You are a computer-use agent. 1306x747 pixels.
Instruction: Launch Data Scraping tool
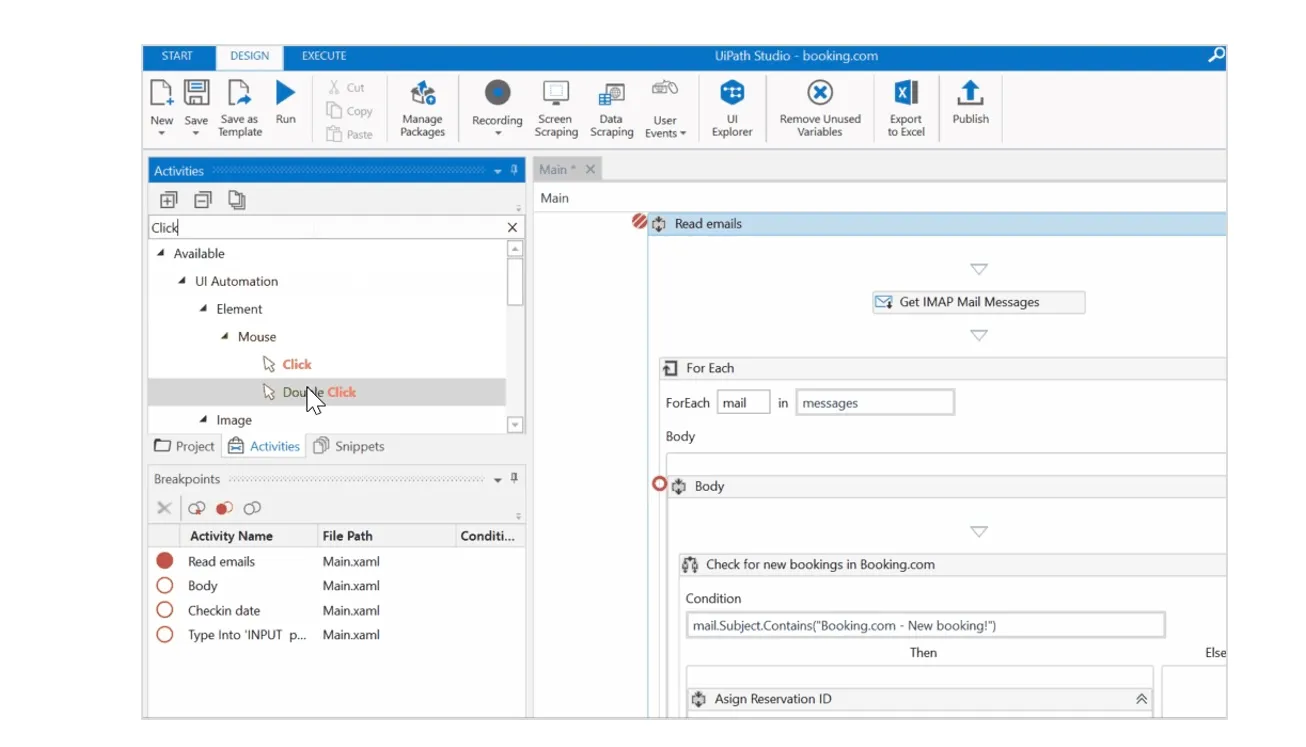click(x=611, y=108)
